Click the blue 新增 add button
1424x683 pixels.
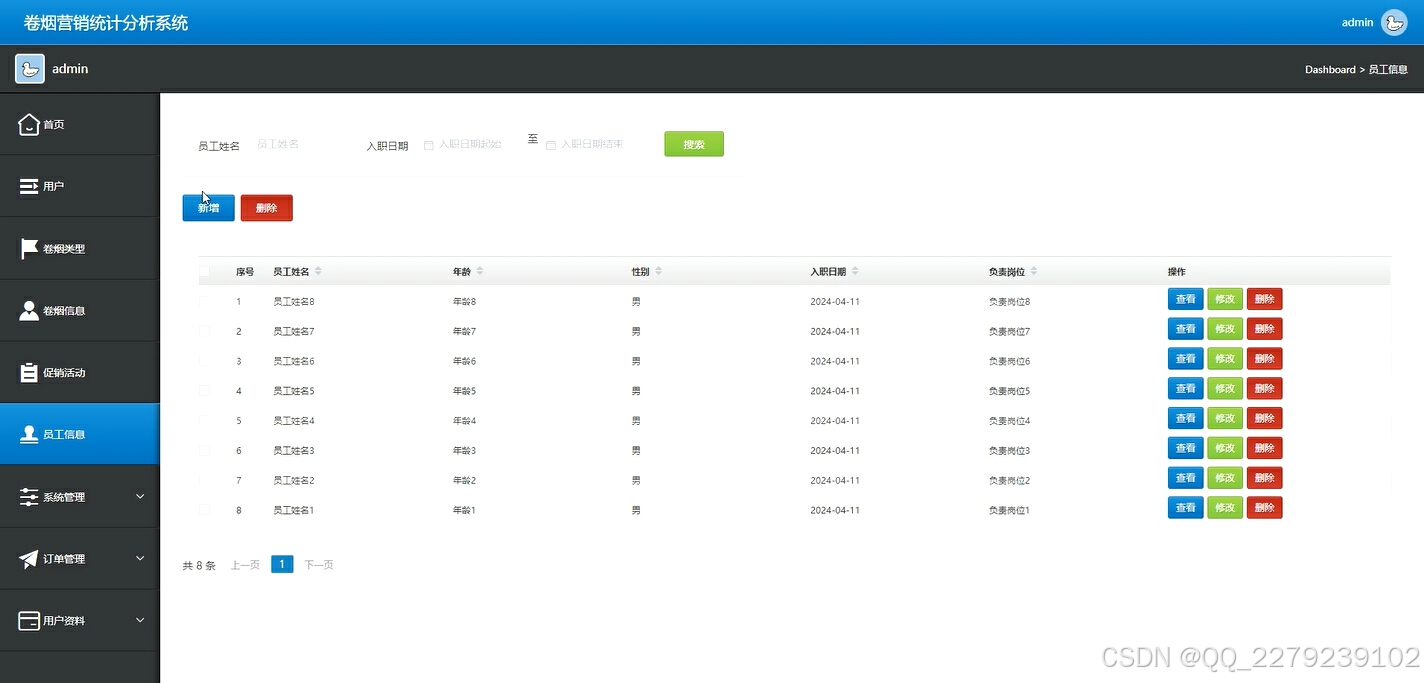(208, 207)
